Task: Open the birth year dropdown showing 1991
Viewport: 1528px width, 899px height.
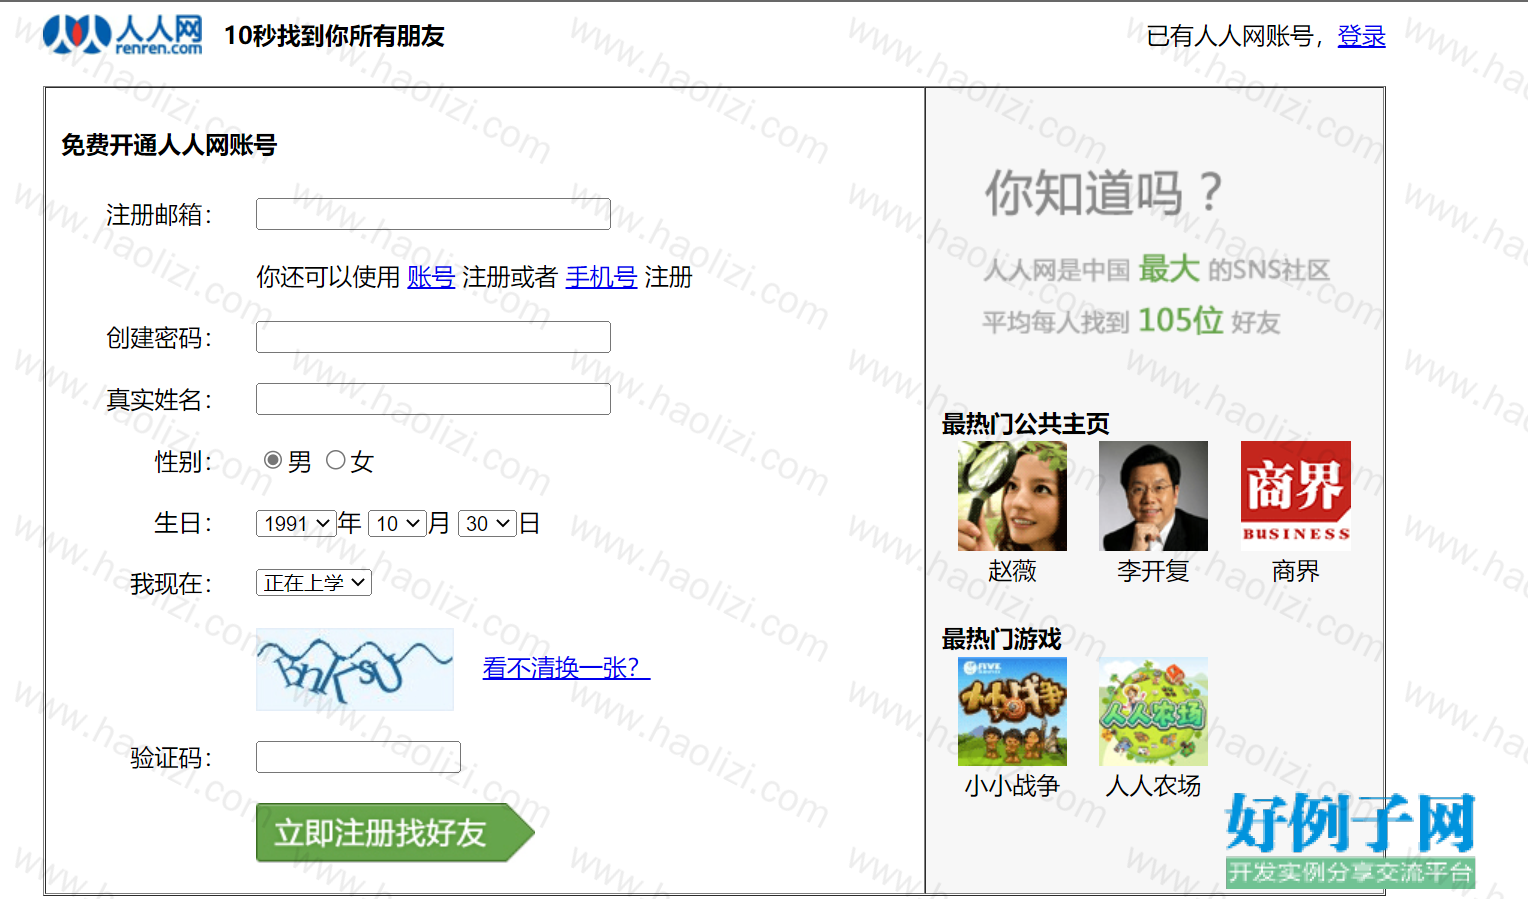Action: (x=296, y=523)
